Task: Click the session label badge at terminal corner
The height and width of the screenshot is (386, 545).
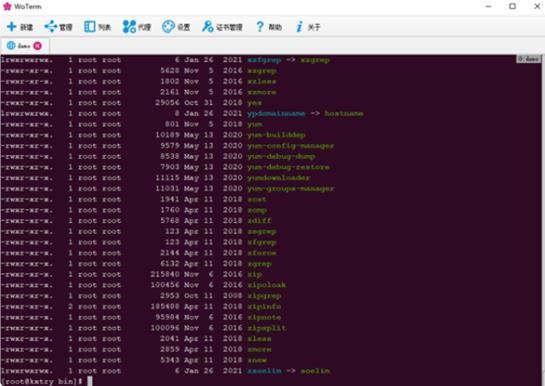Action: click(528, 59)
